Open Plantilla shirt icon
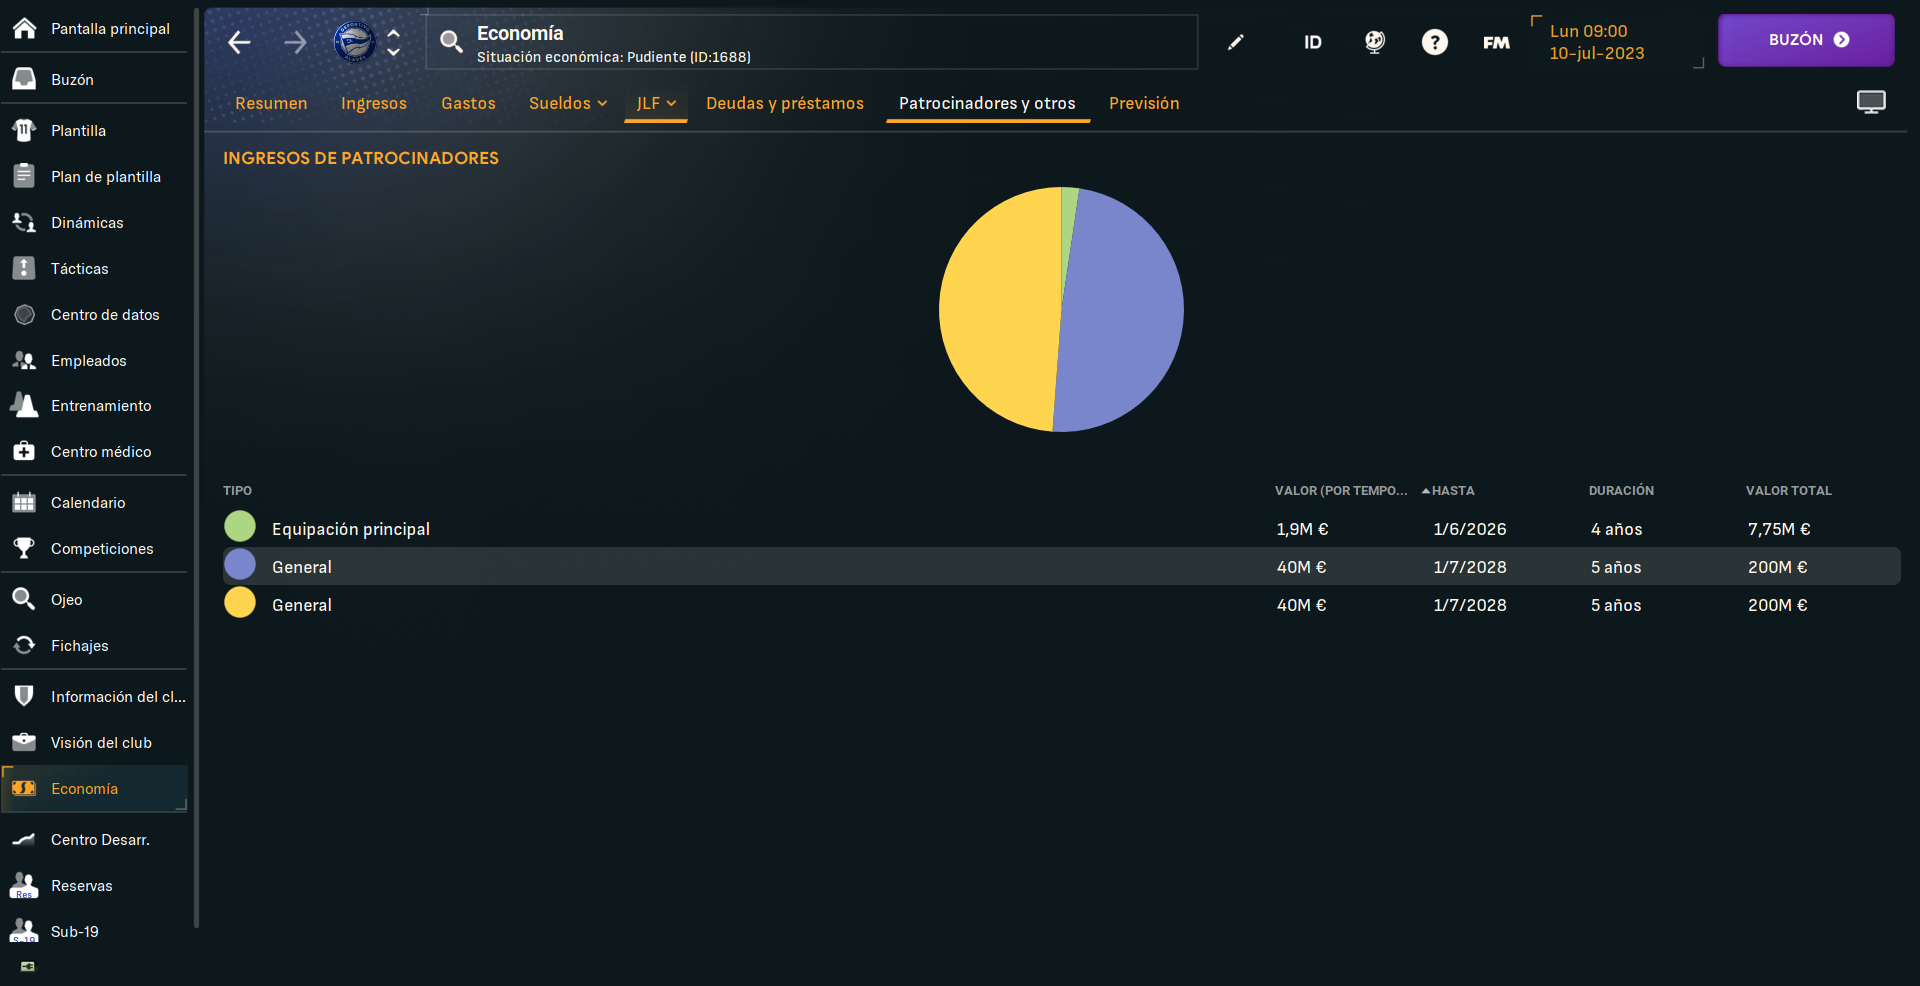Viewport: 1920px width, 986px height. (x=24, y=130)
